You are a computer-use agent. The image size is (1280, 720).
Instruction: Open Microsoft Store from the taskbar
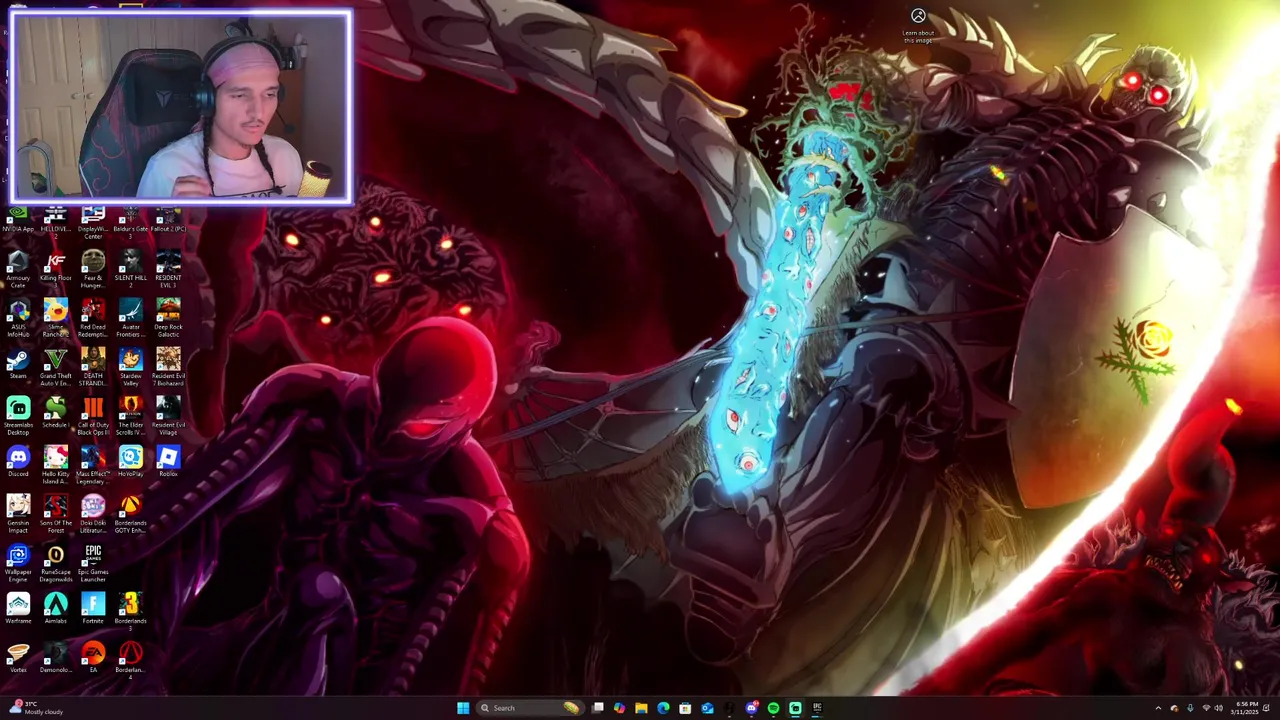click(685, 708)
